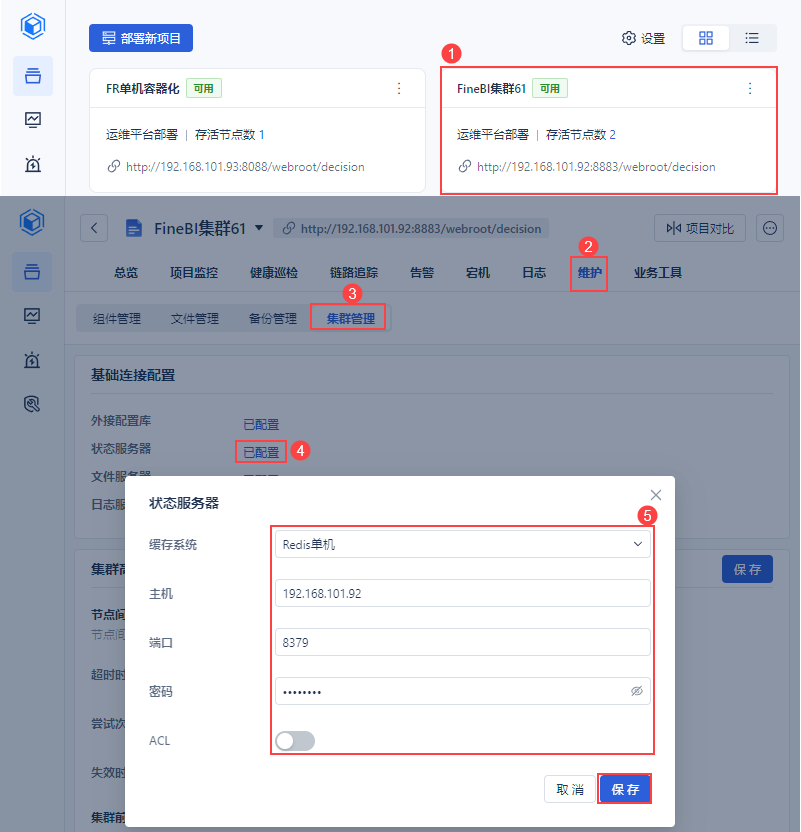
Task: Click 存活节点数 1 on FR card
Action: [x=229, y=134]
